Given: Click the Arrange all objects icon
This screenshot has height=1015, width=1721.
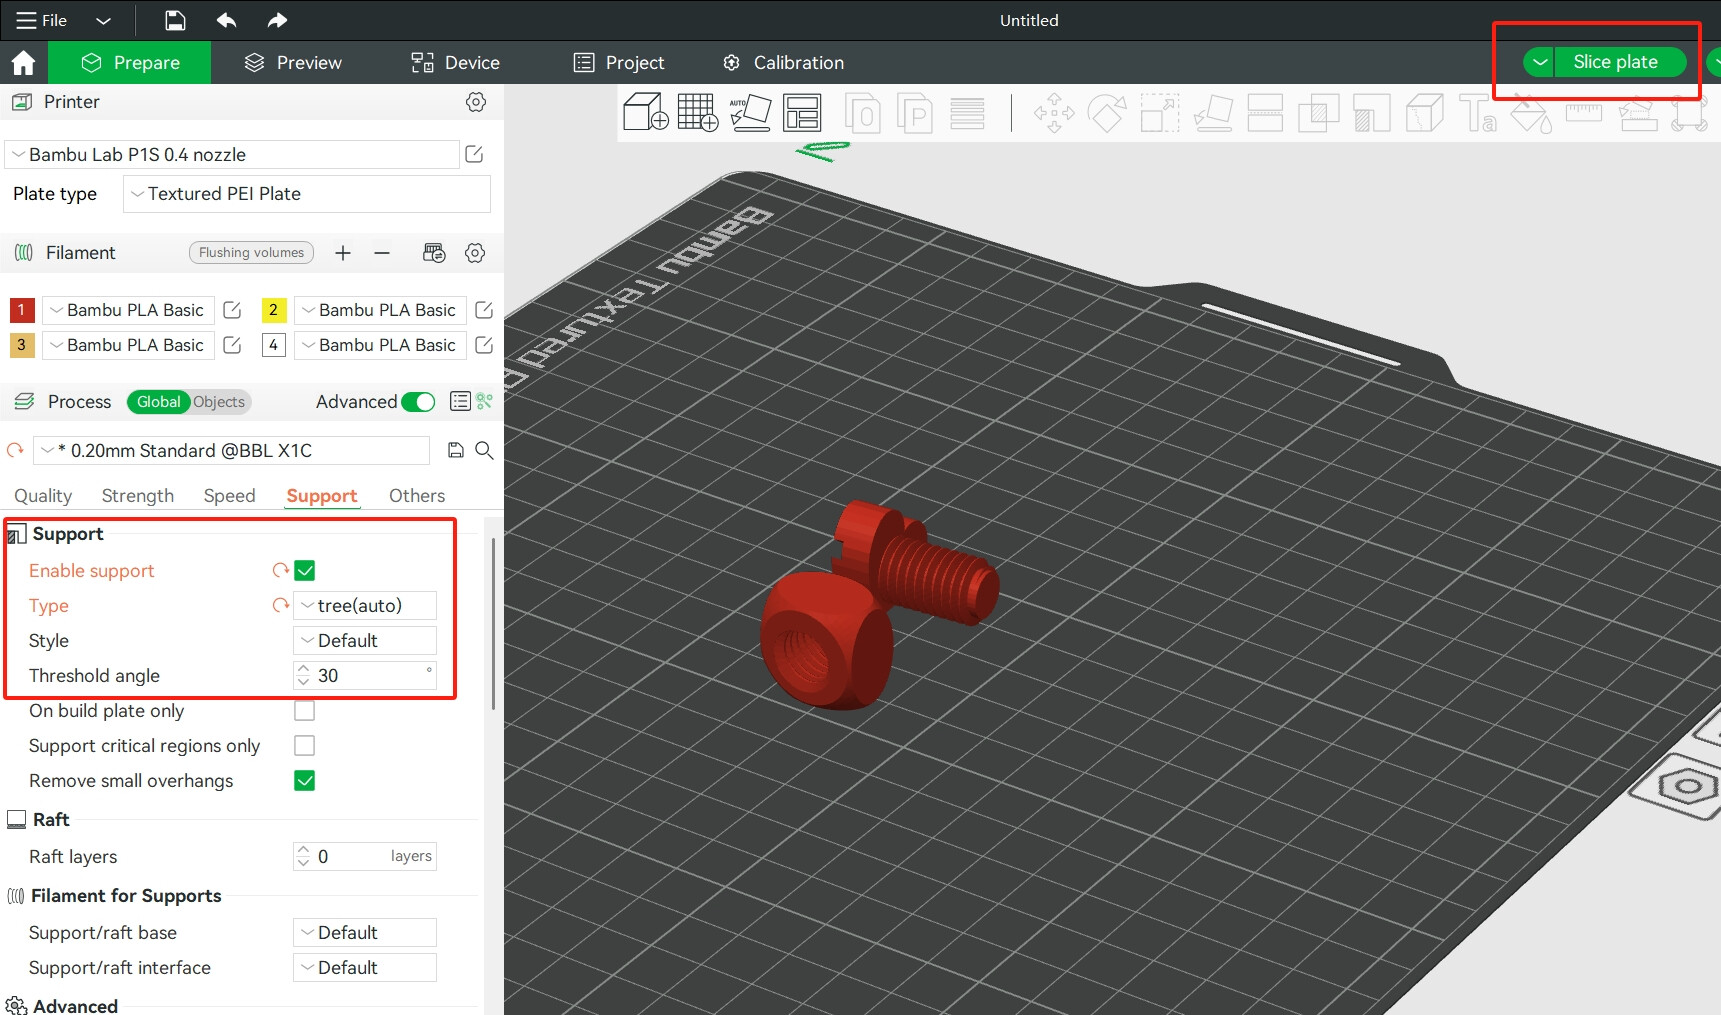Looking at the screenshot, I should click(802, 112).
